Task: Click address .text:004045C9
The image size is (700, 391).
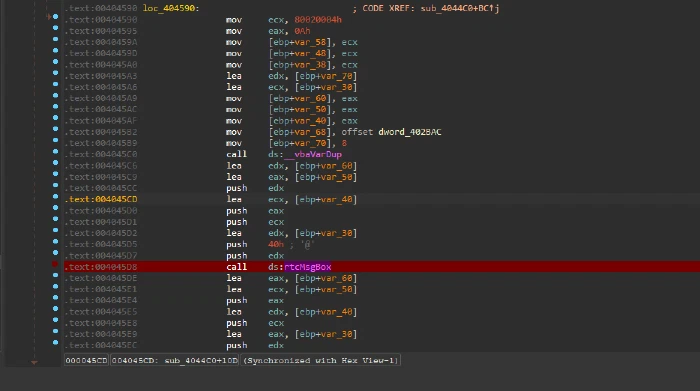Action: [101, 177]
